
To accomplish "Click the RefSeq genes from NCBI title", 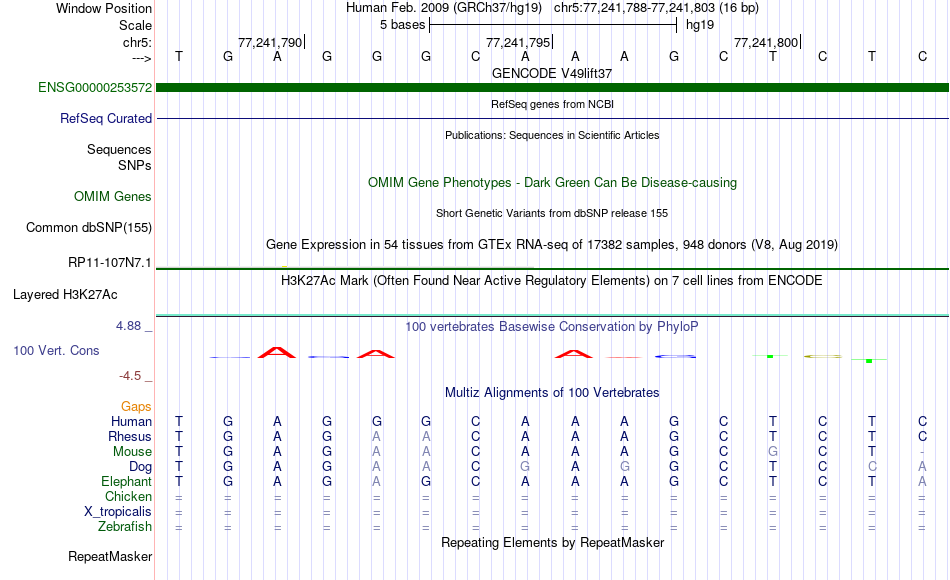I will 553,104.
